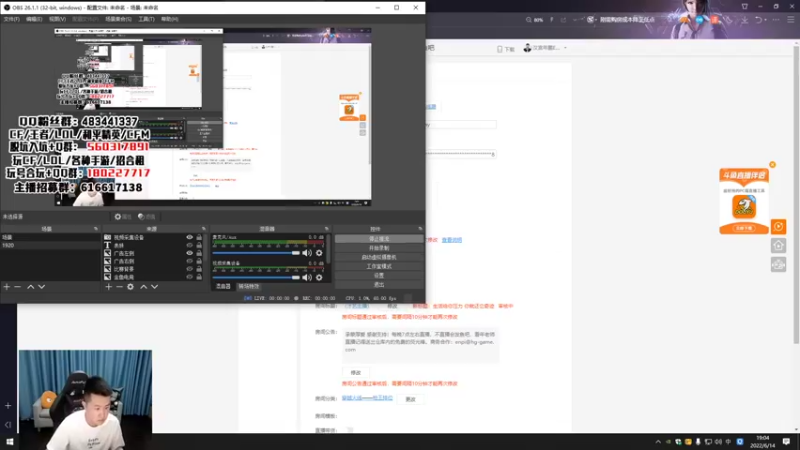Click the 麦克风/Aux volume slider
The width and height of the screenshot is (800, 450).
click(x=256, y=253)
